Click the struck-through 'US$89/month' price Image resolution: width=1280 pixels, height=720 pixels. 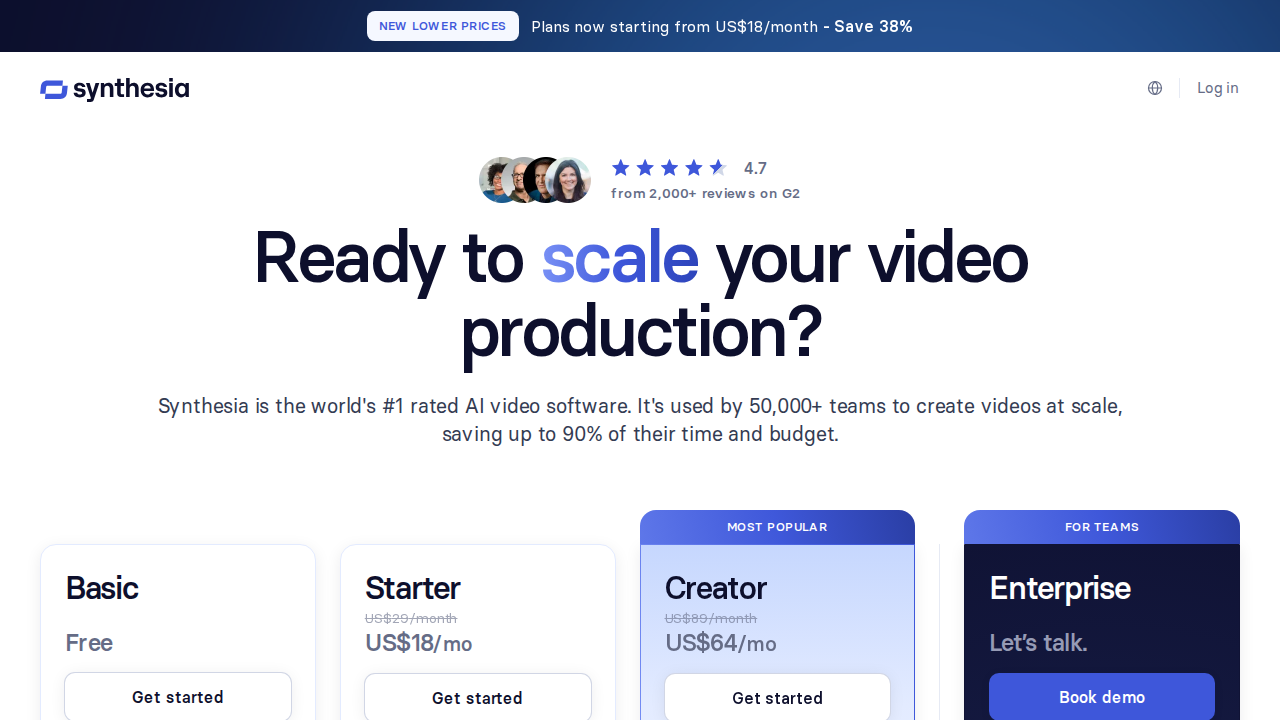pyautogui.click(x=711, y=618)
